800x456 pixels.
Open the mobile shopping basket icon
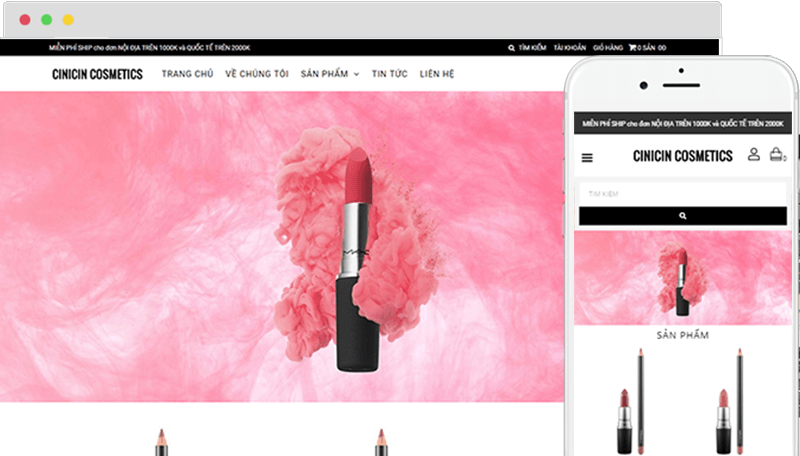click(x=776, y=155)
